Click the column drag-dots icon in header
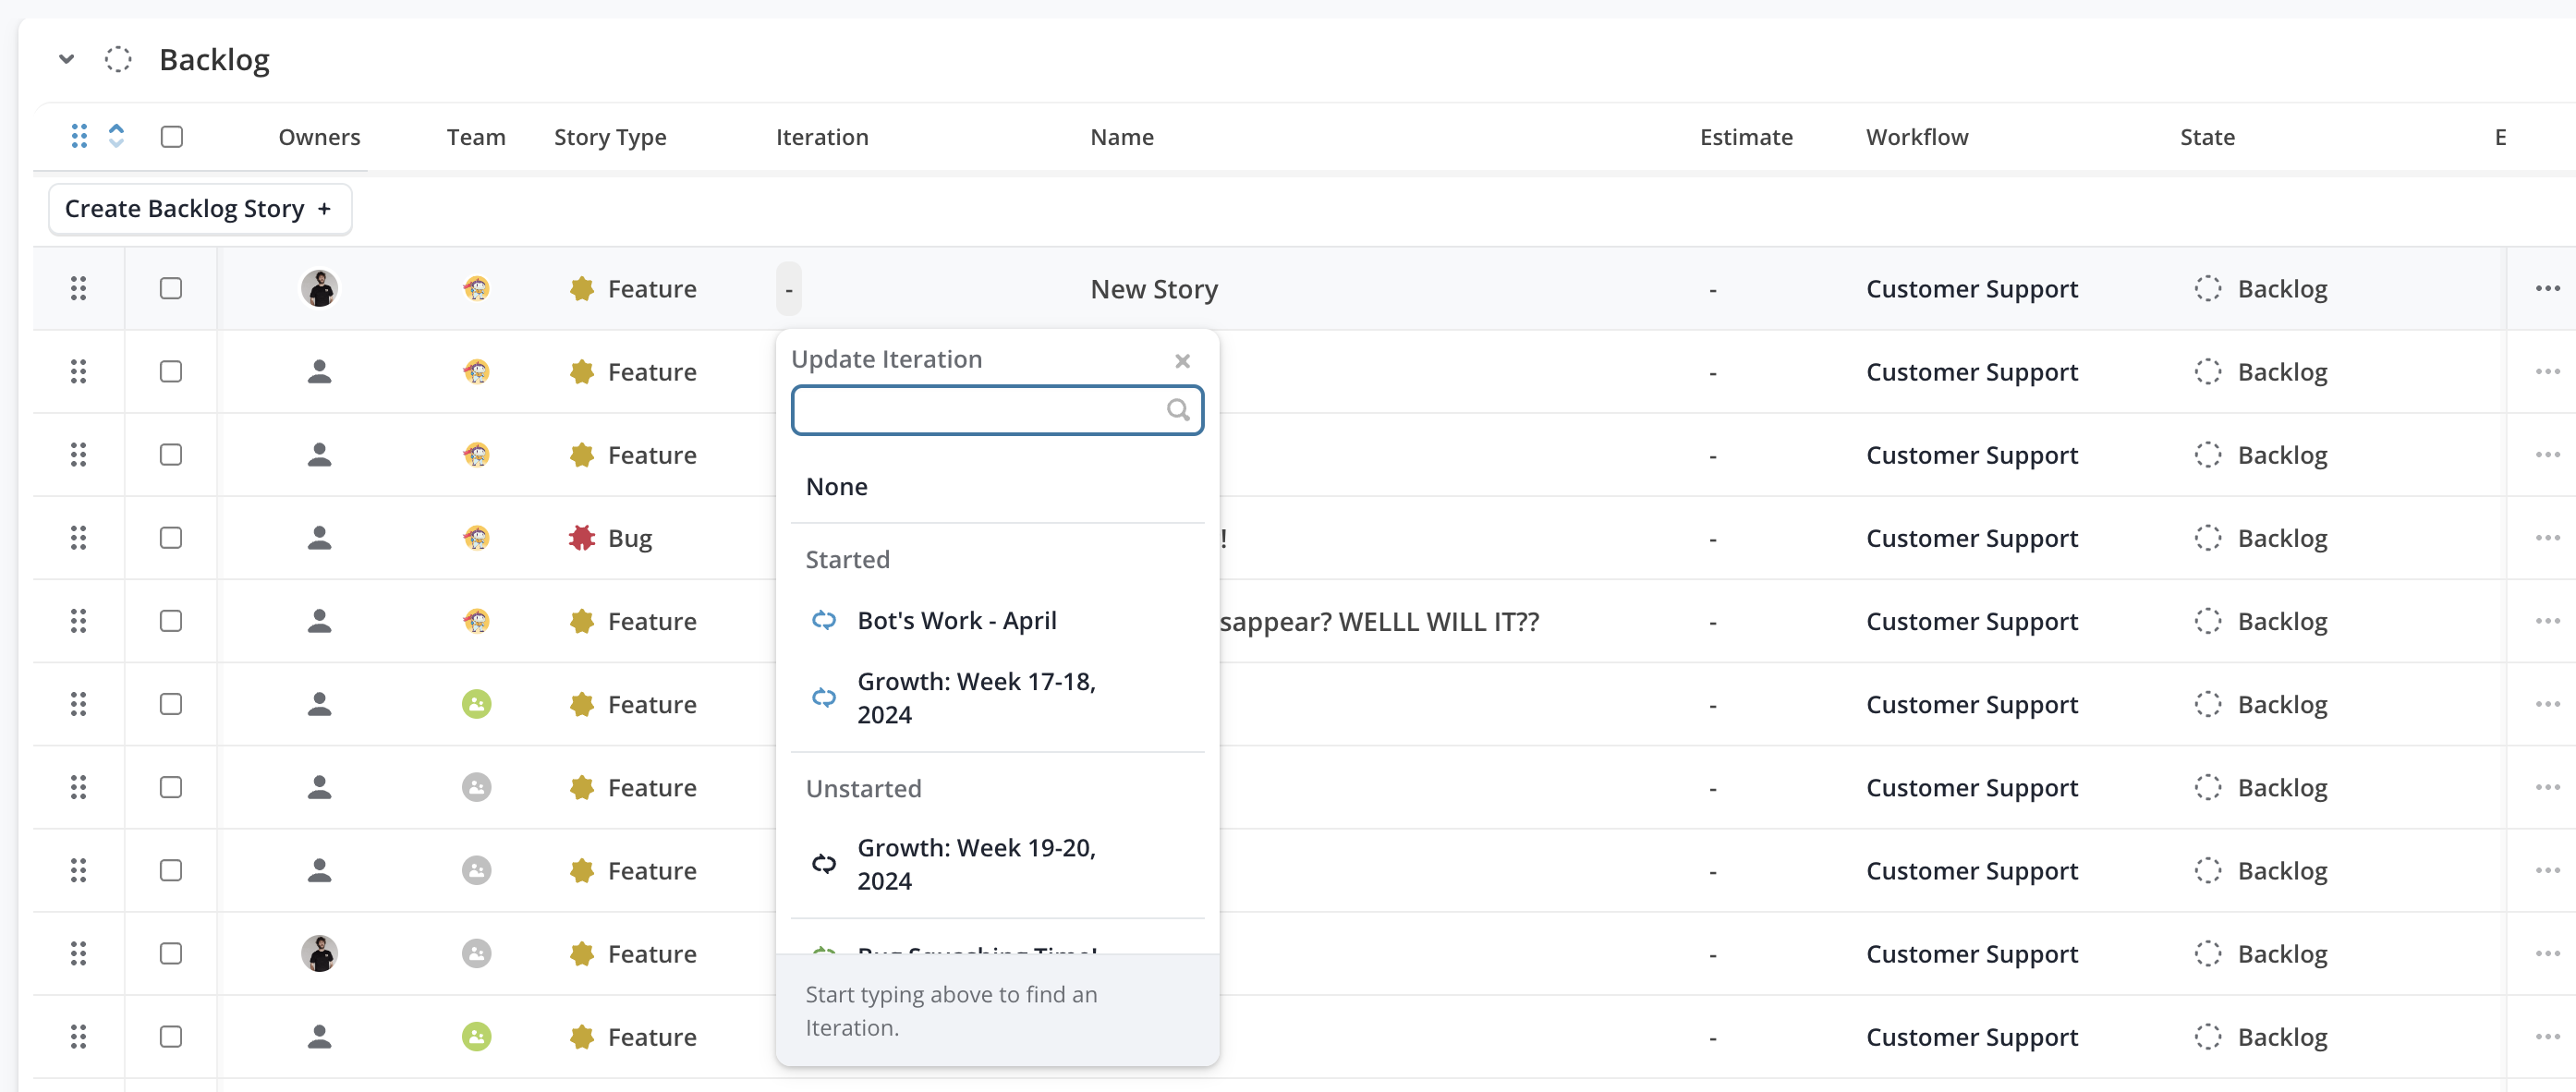Viewport: 2576px width, 1092px height. coord(79,136)
